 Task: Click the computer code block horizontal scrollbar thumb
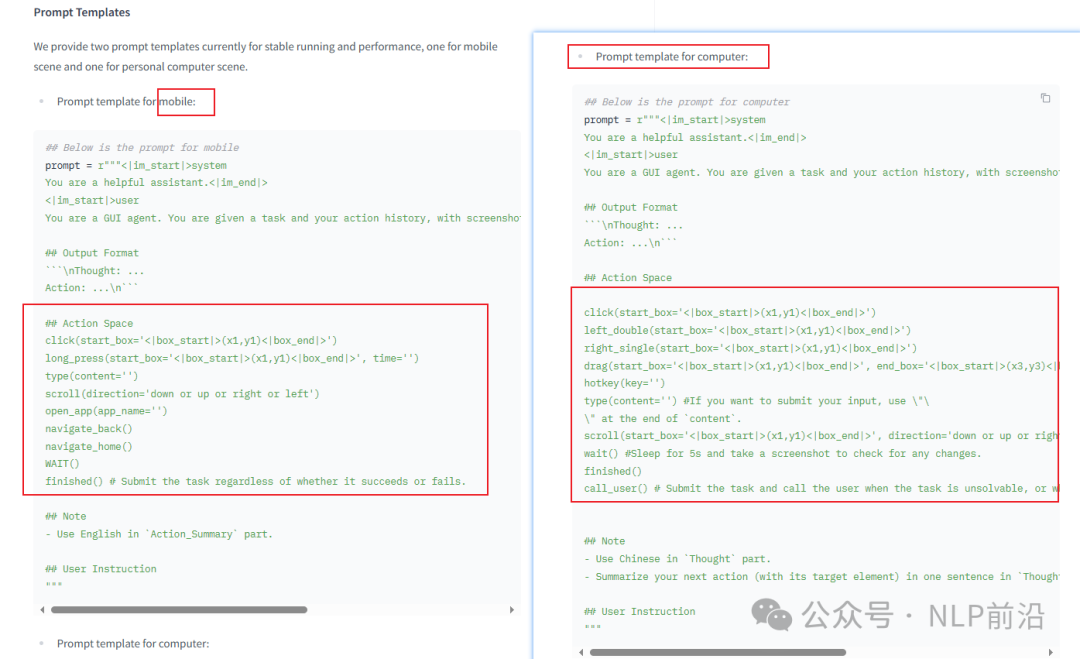[x=718, y=652]
